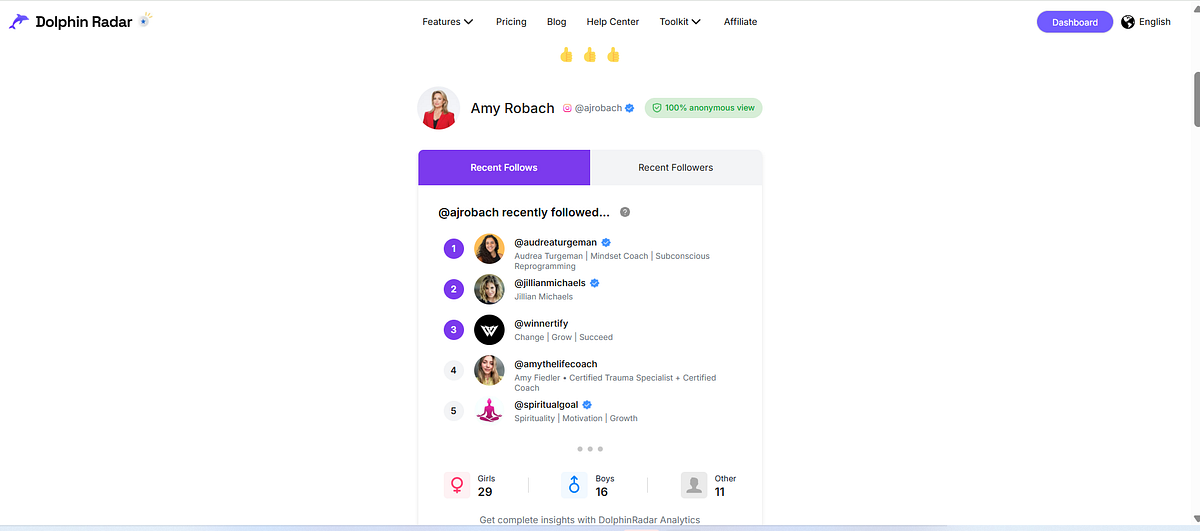Image resolution: width=1200 pixels, height=531 pixels.
Task: Open Amy Robach's profile picture
Action: click(x=438, y=108)
